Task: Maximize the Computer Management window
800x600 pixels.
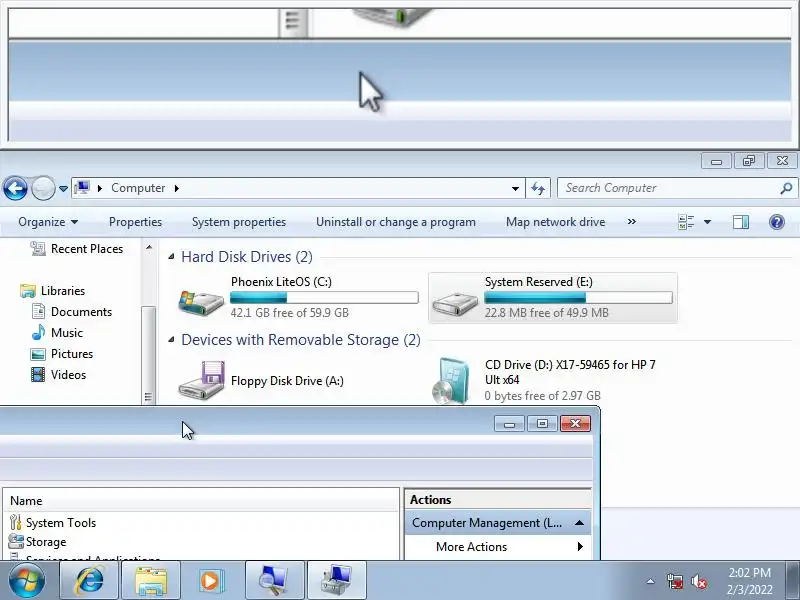Action: pos(542,423)
